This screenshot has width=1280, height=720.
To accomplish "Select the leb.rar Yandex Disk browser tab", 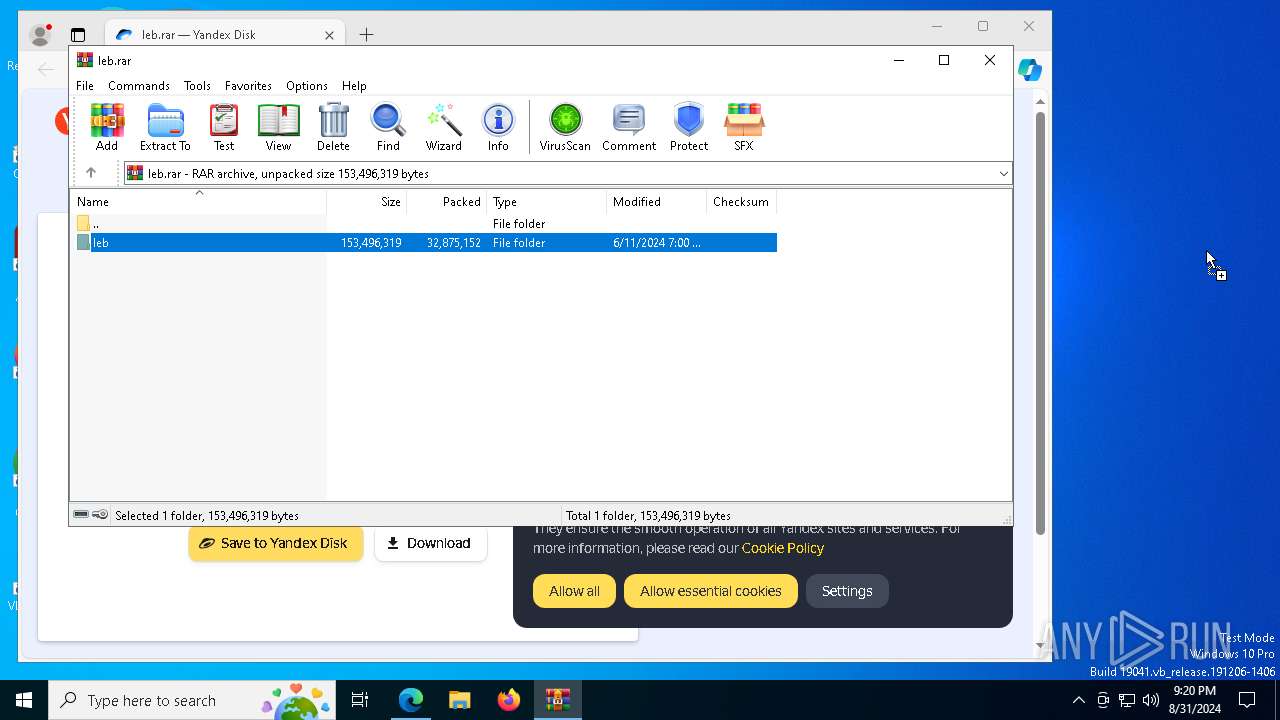I will pyautogui.click(x=225, y=34).
